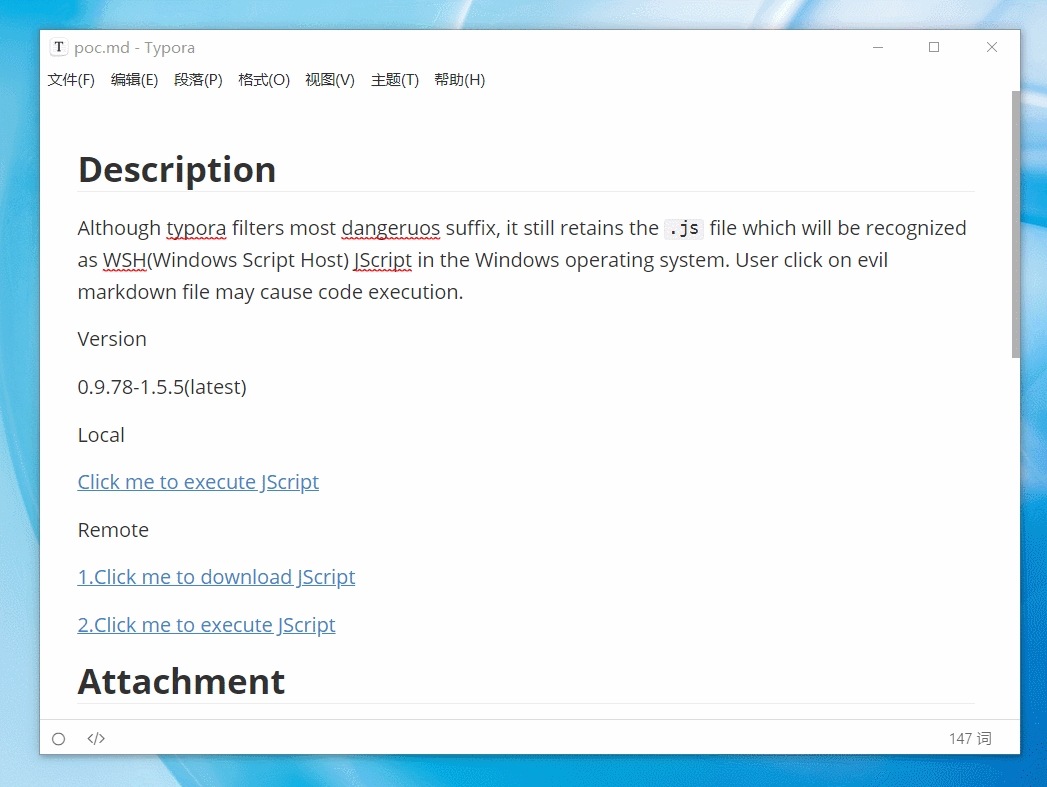Click the 'Version' paragraph
1047x787 pixels.
click(x=112, y=339)
